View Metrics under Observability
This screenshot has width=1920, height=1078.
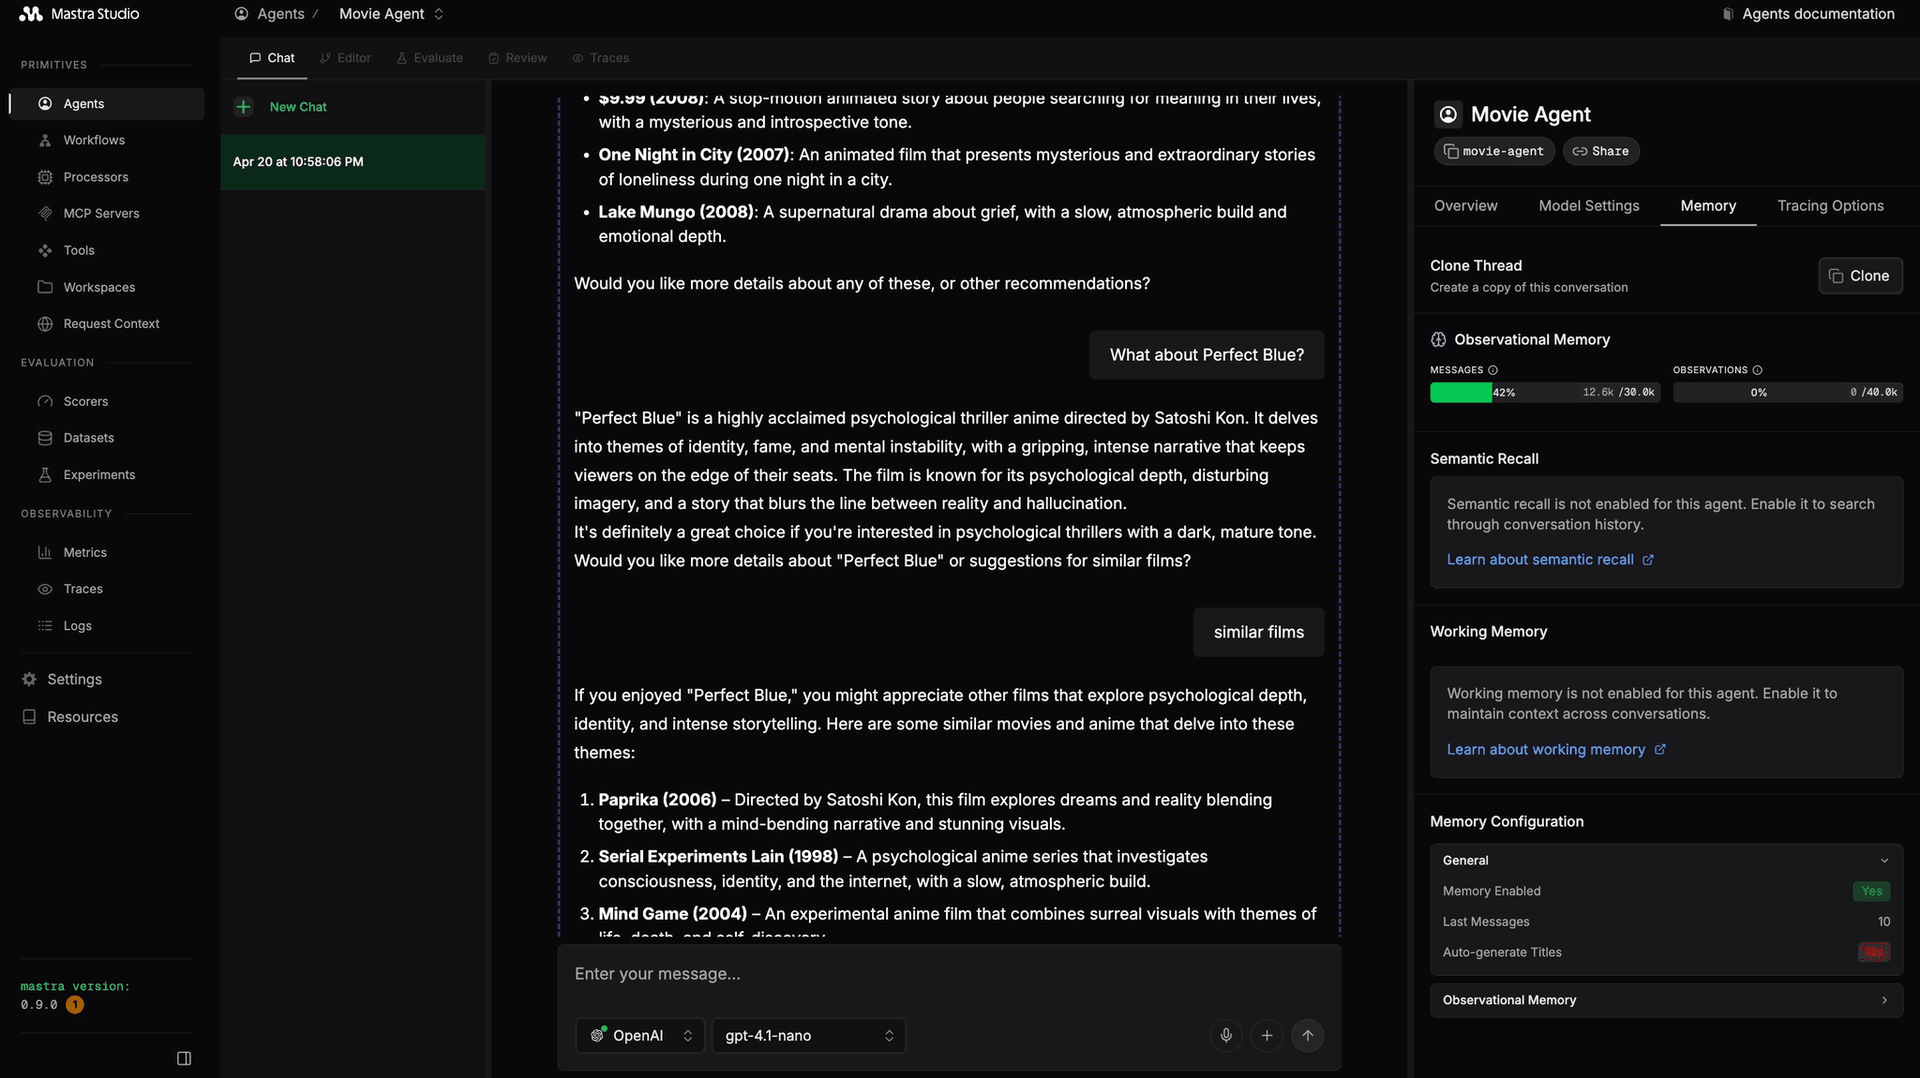pos(85,552)
